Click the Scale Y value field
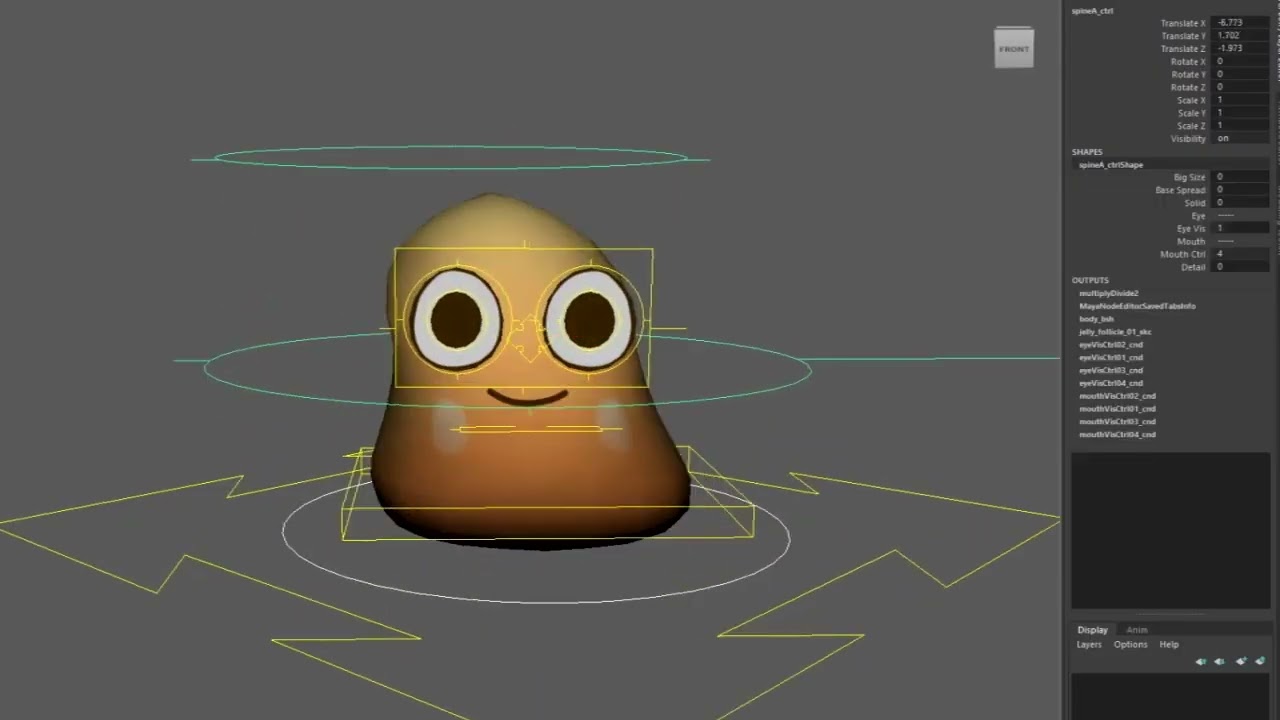Image resolution: width=1280 pixels, height=720 pixels. 1240,113
